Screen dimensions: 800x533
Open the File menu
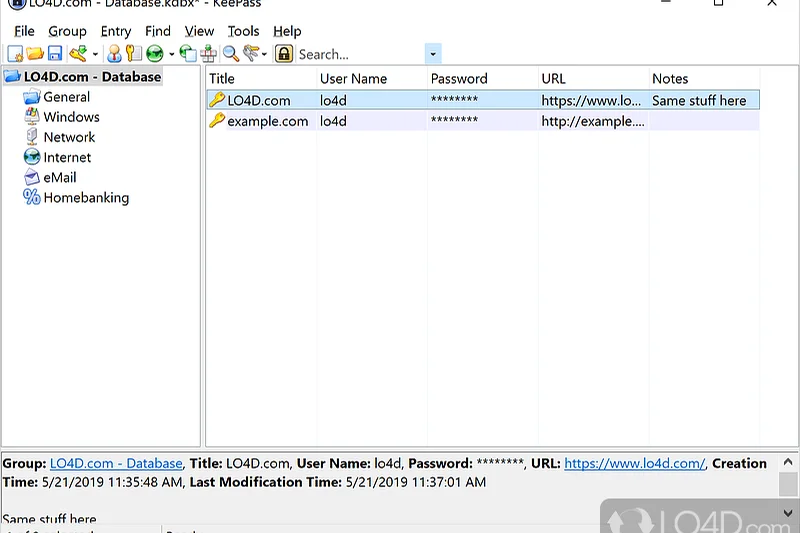tap(24, 31)
